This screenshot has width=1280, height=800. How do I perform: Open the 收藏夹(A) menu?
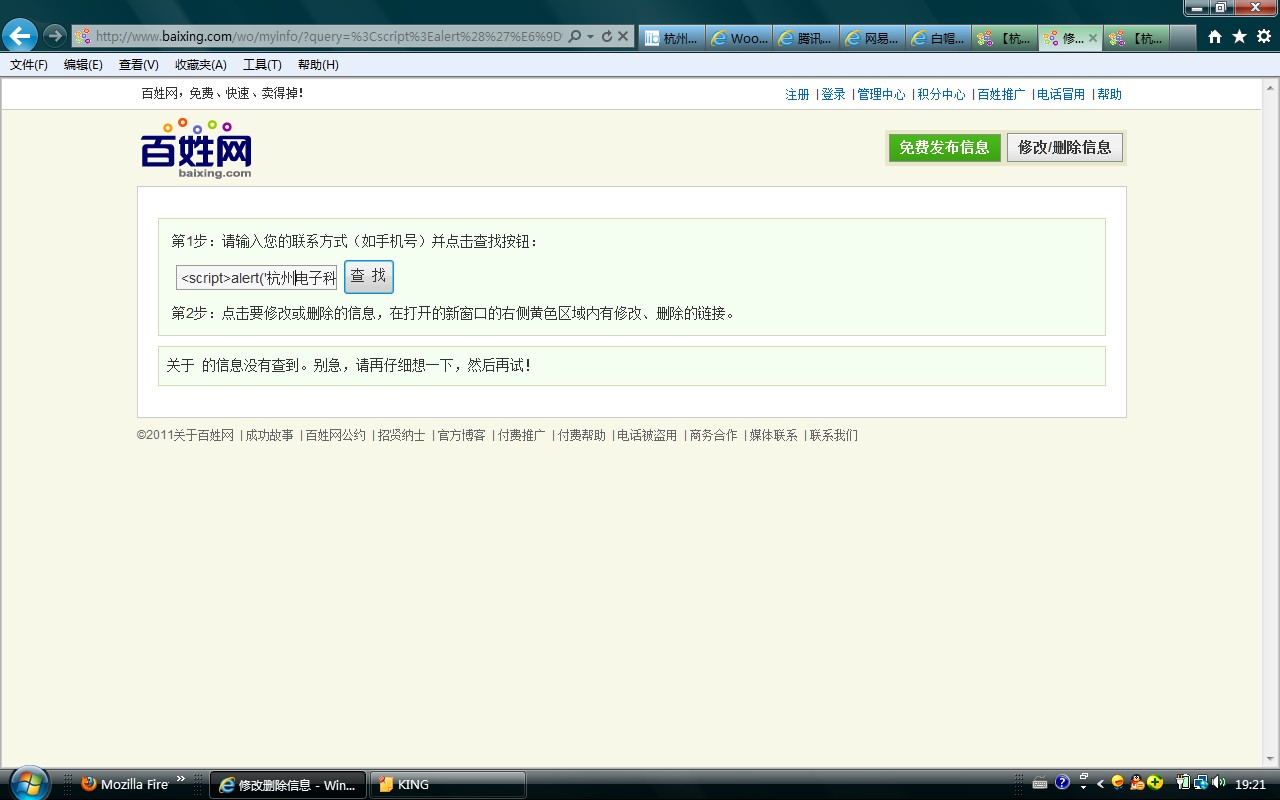[x=200, y=65]
